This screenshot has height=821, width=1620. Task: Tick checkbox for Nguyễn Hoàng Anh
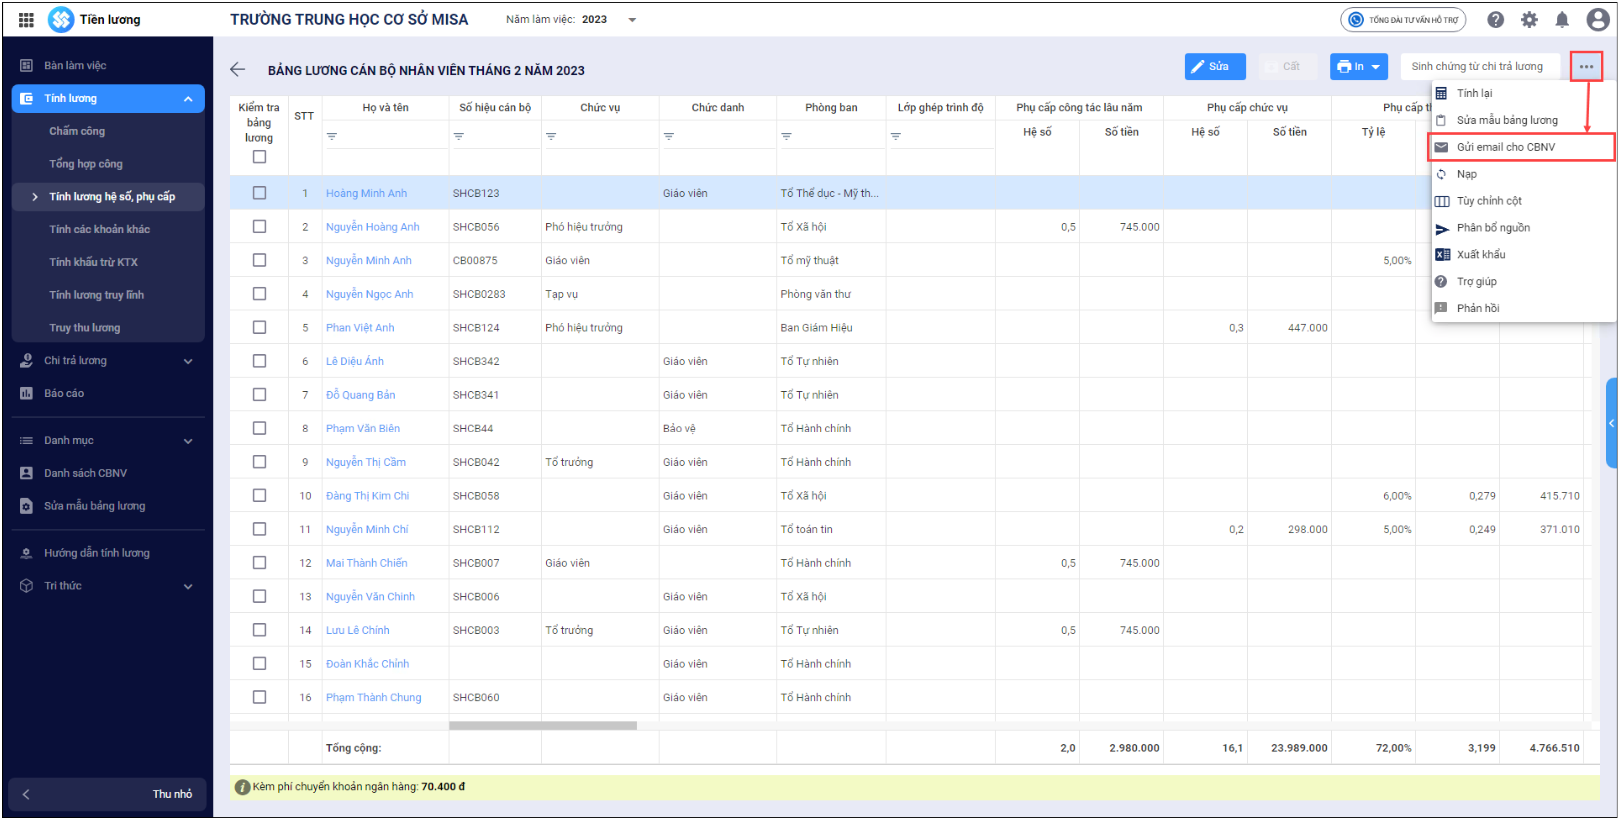tap(260, 227)
